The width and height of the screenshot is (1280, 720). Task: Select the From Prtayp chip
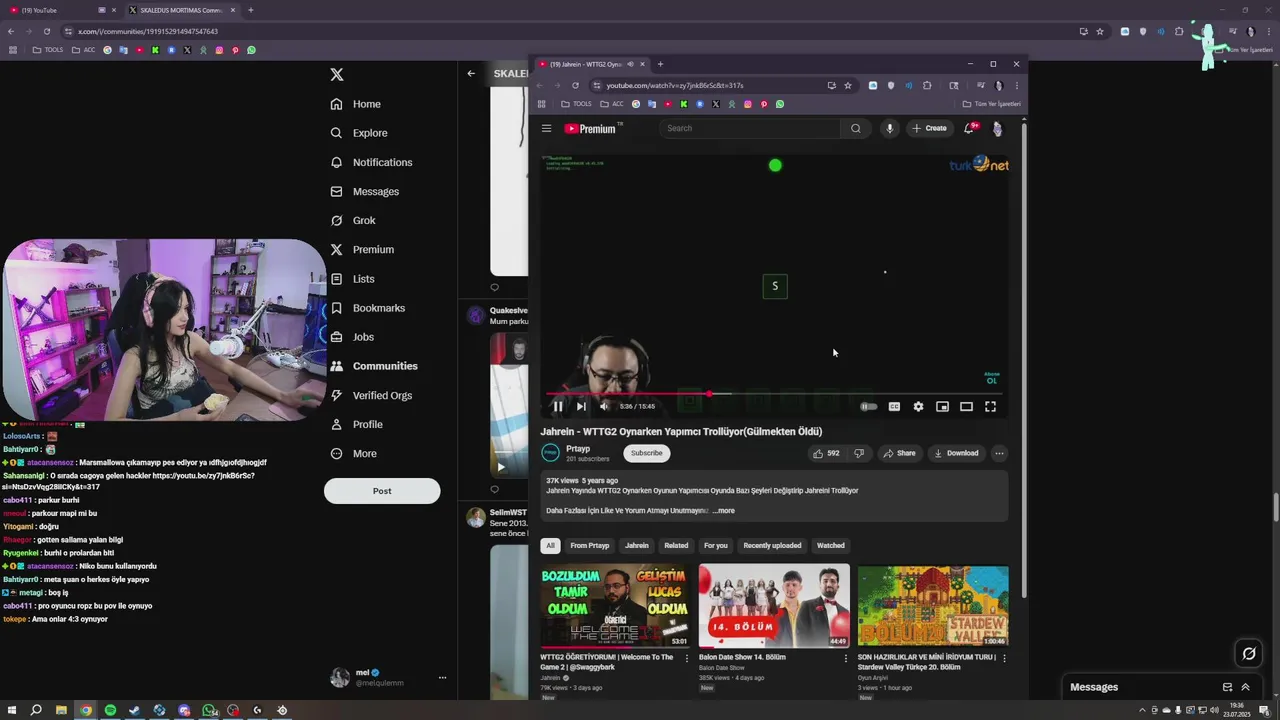[589, 546]
